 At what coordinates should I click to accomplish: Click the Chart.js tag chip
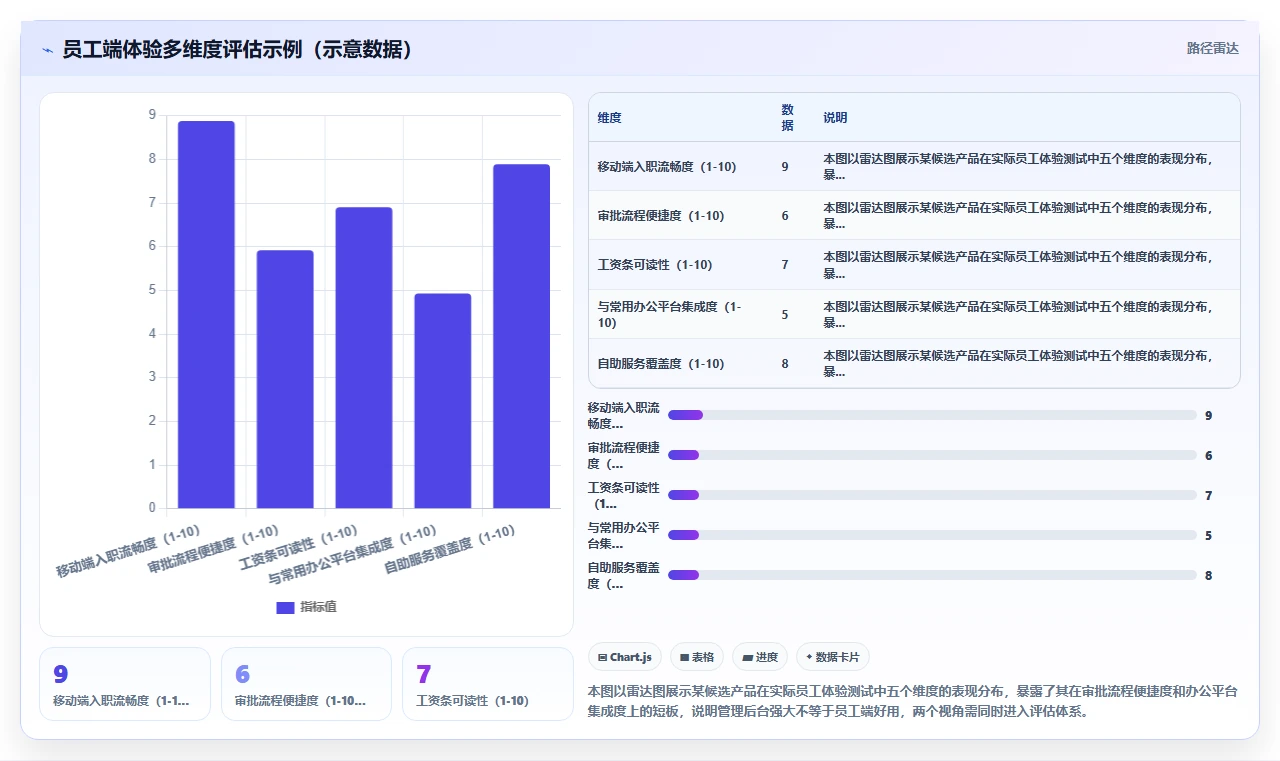(625, 657)
